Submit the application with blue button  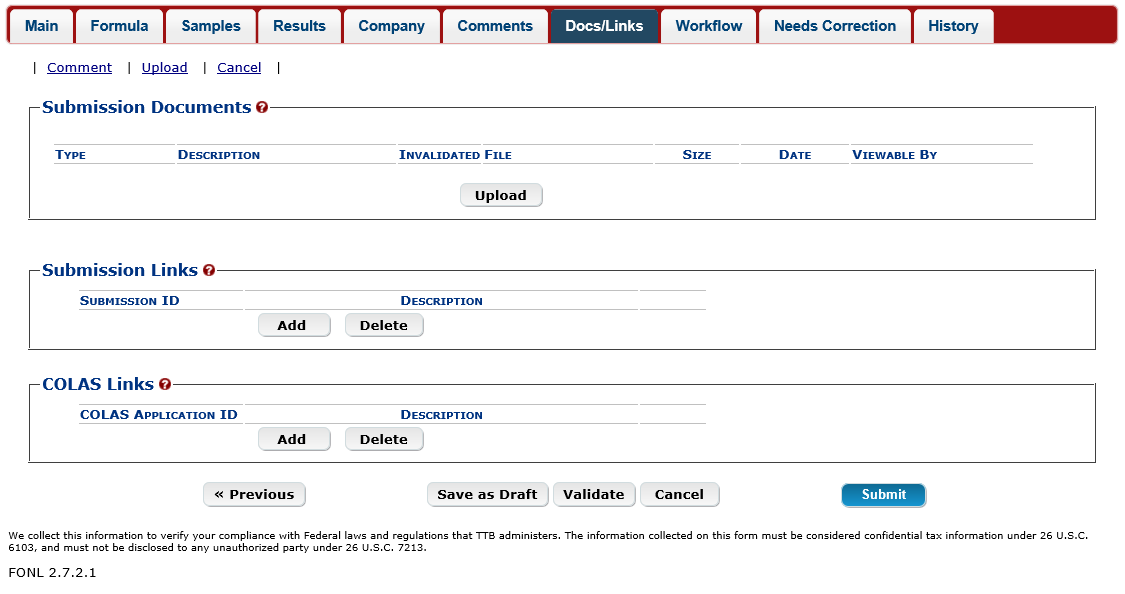(883, 494)
